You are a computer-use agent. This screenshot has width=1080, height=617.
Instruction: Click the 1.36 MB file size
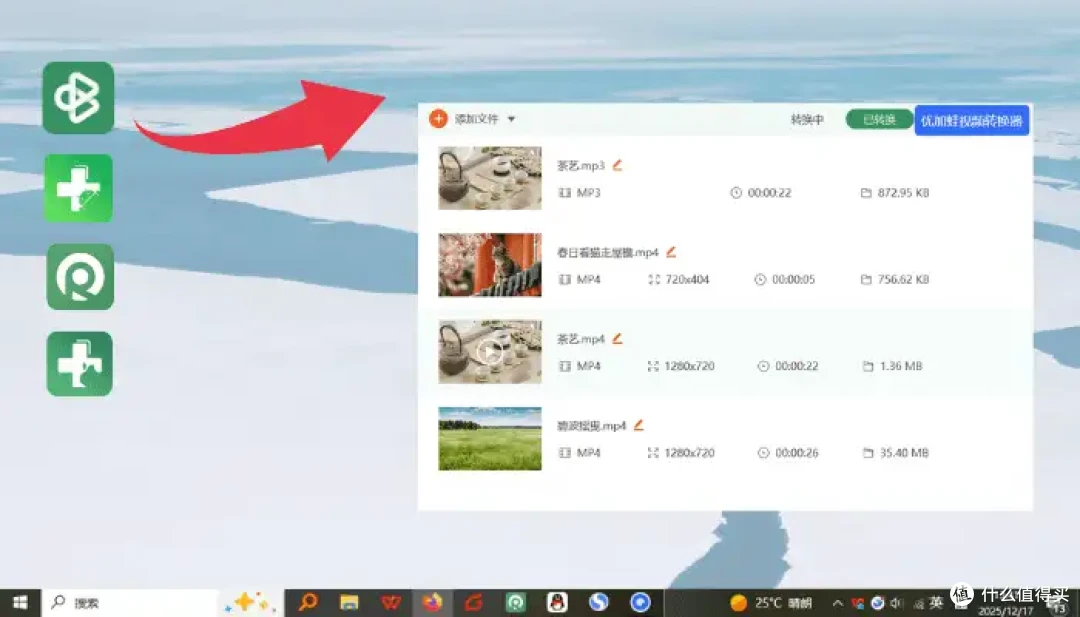click(901, 366)
